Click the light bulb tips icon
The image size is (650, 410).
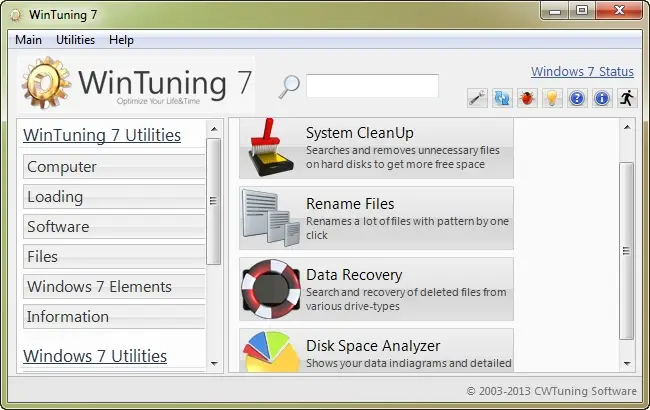[x=552, y=98]
